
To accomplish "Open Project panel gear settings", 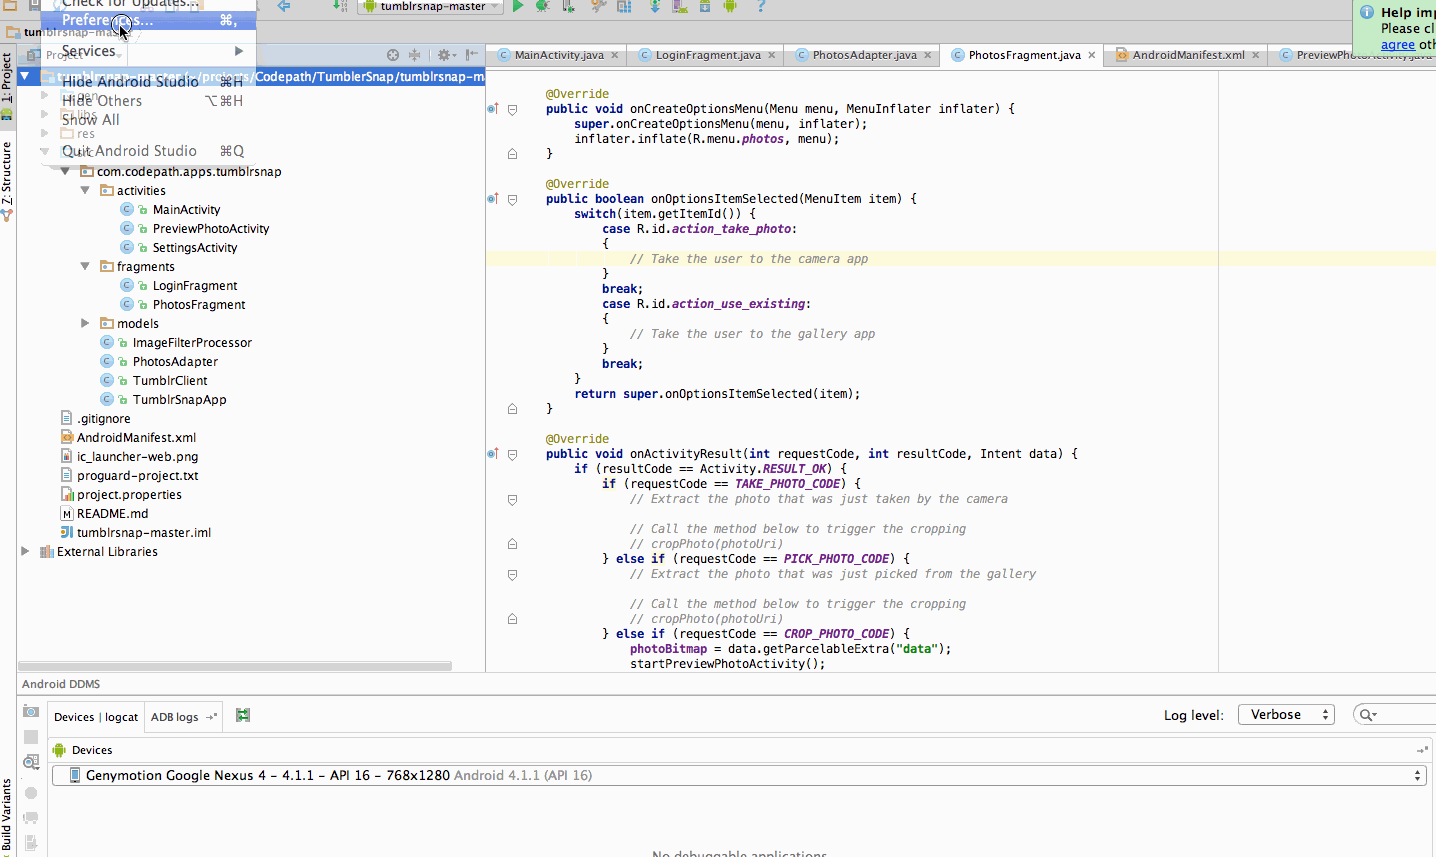I will [x=447, y=55].
